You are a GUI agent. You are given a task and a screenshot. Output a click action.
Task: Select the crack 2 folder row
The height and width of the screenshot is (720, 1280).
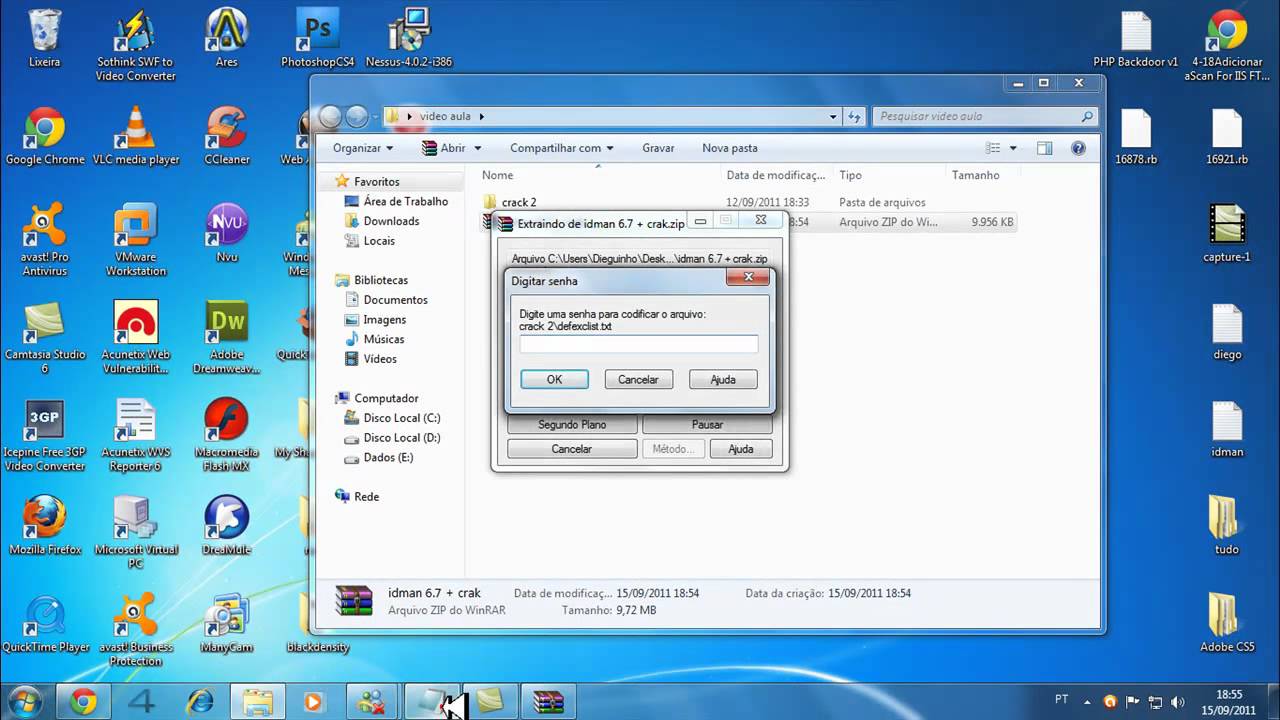(x=747, y=202)
